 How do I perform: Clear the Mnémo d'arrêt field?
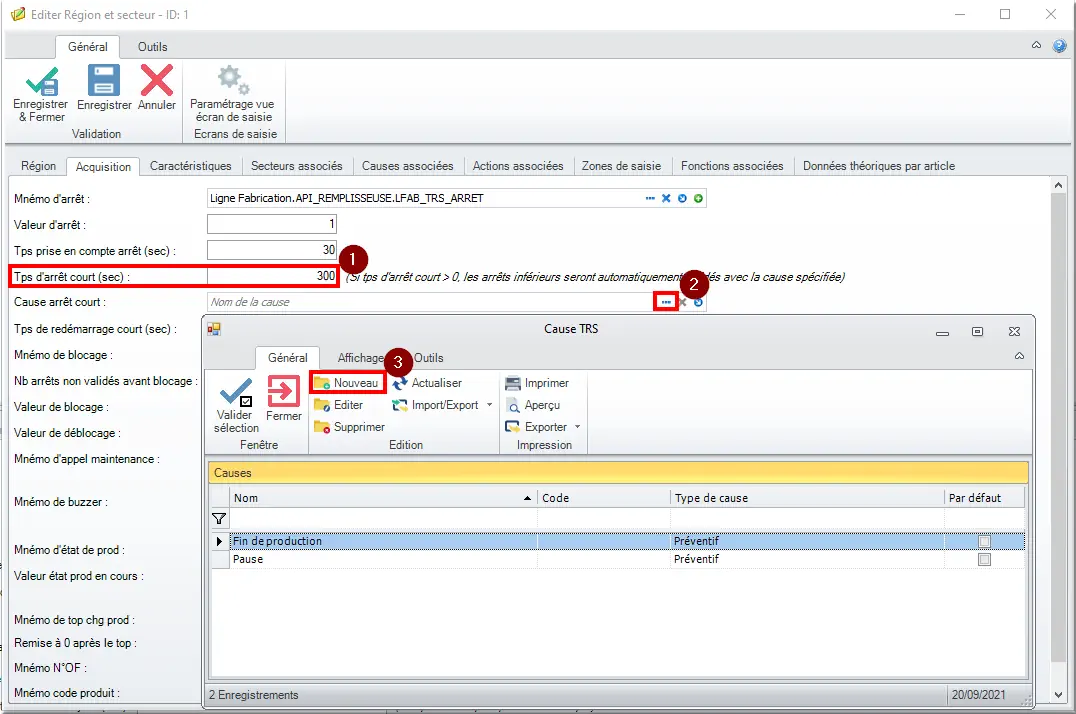click(666, 198)
